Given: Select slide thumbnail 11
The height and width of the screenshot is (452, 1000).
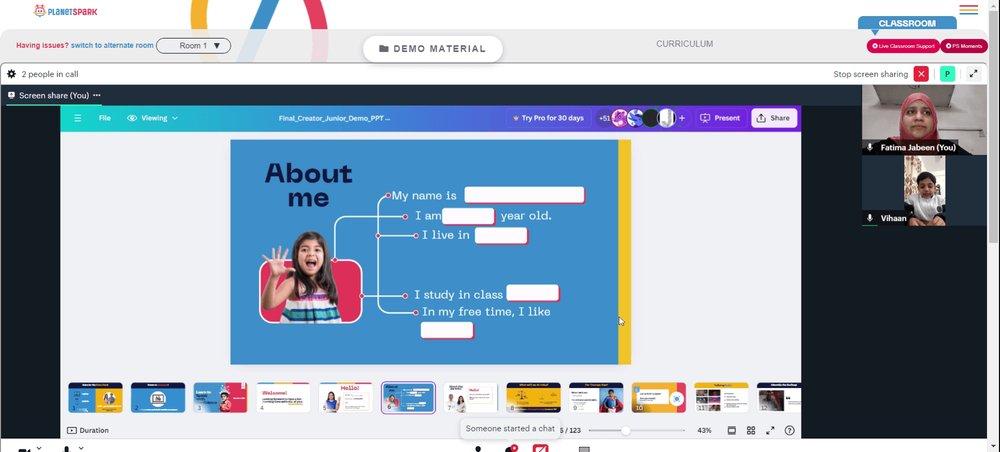Looking at the screenshot, I should coord(721,398).
